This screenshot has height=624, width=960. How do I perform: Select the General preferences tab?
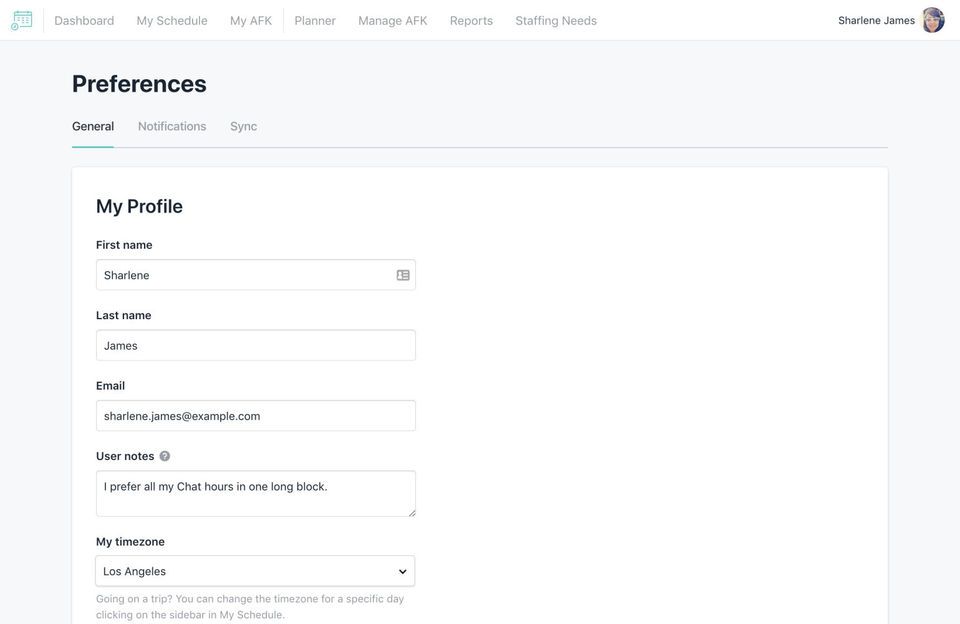point(93,126)
